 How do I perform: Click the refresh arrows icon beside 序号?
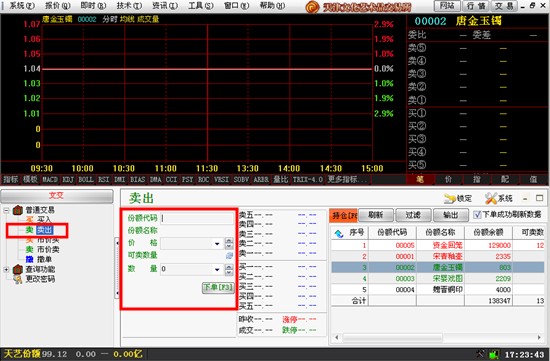(x=339, y=233)
